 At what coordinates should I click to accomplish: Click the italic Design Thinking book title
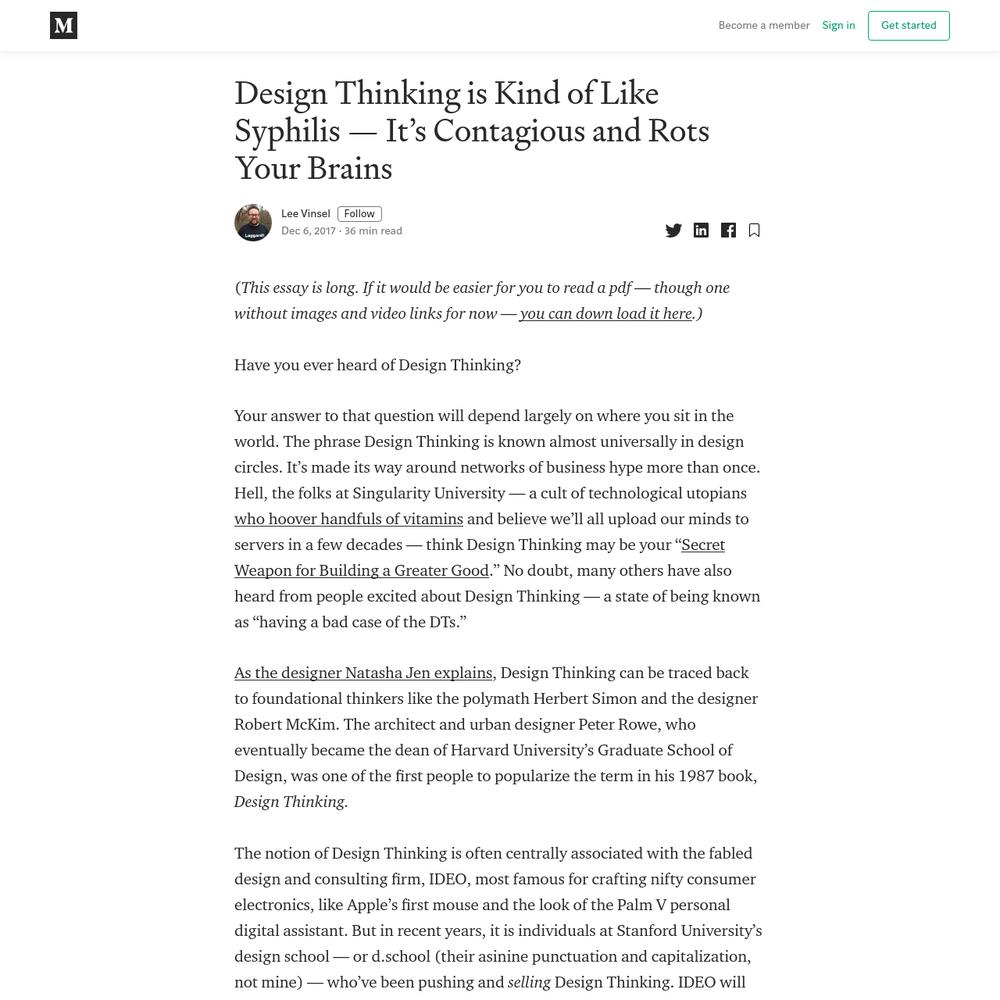click(290, 802)
